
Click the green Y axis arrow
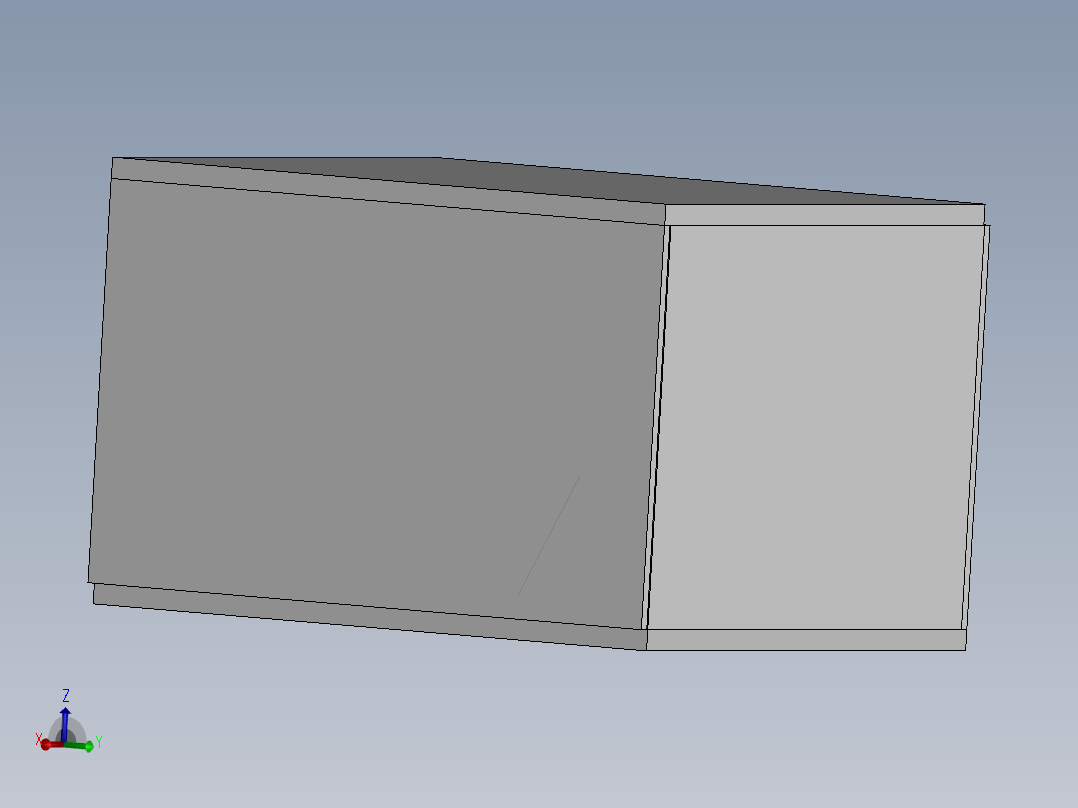[76, 745]
